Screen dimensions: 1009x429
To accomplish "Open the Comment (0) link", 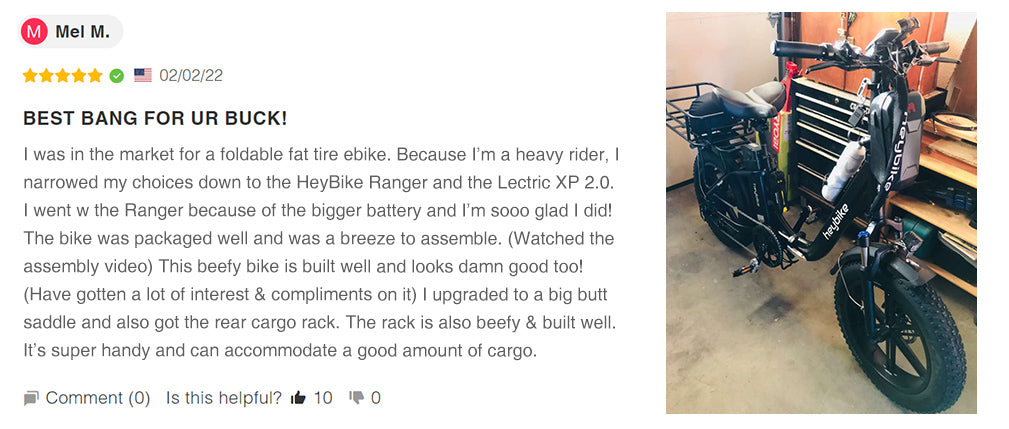I will (x=97, y=398).
